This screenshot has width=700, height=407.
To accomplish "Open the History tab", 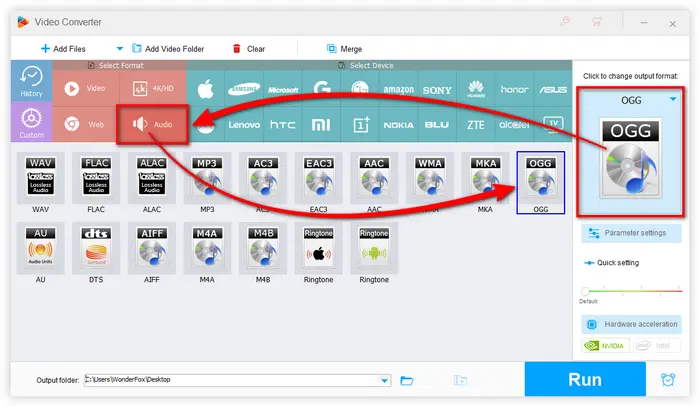I will click(31, 81).
